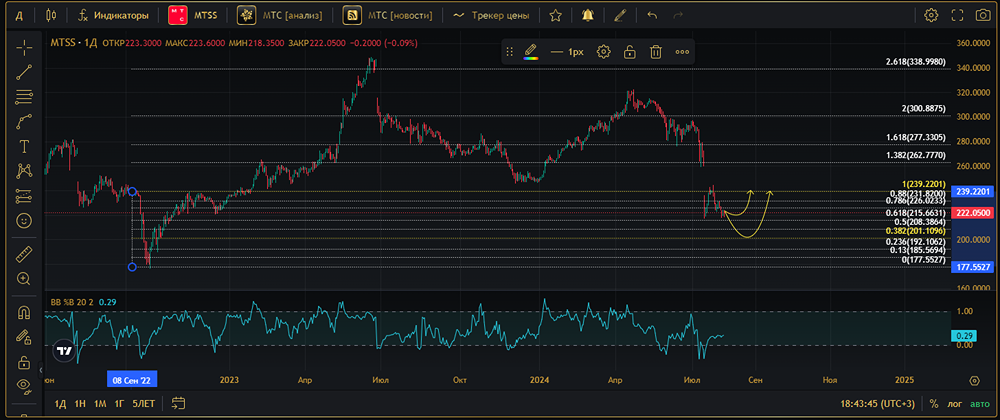The image size is (1000, 420).
Task: Enter fullscreen mode
Action: (x=957, y=16)
